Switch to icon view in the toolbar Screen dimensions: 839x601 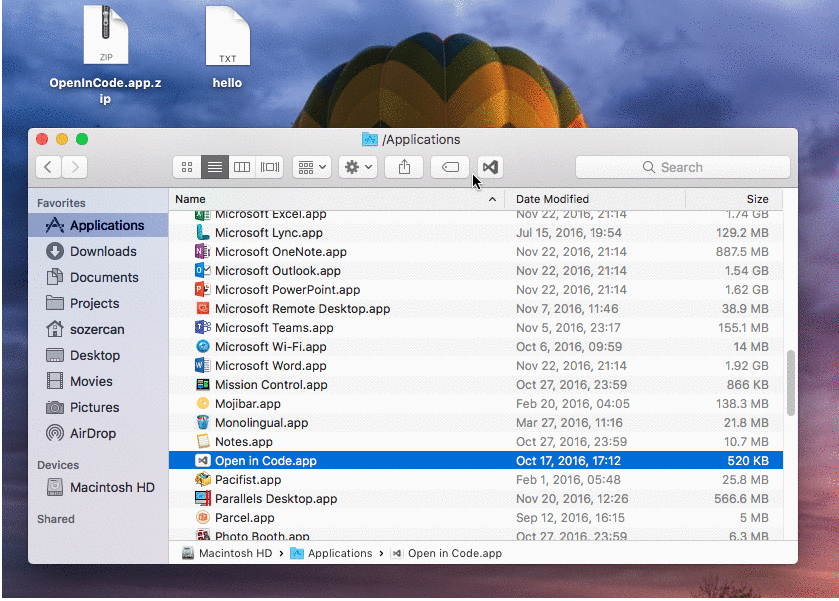click(187, 167)
